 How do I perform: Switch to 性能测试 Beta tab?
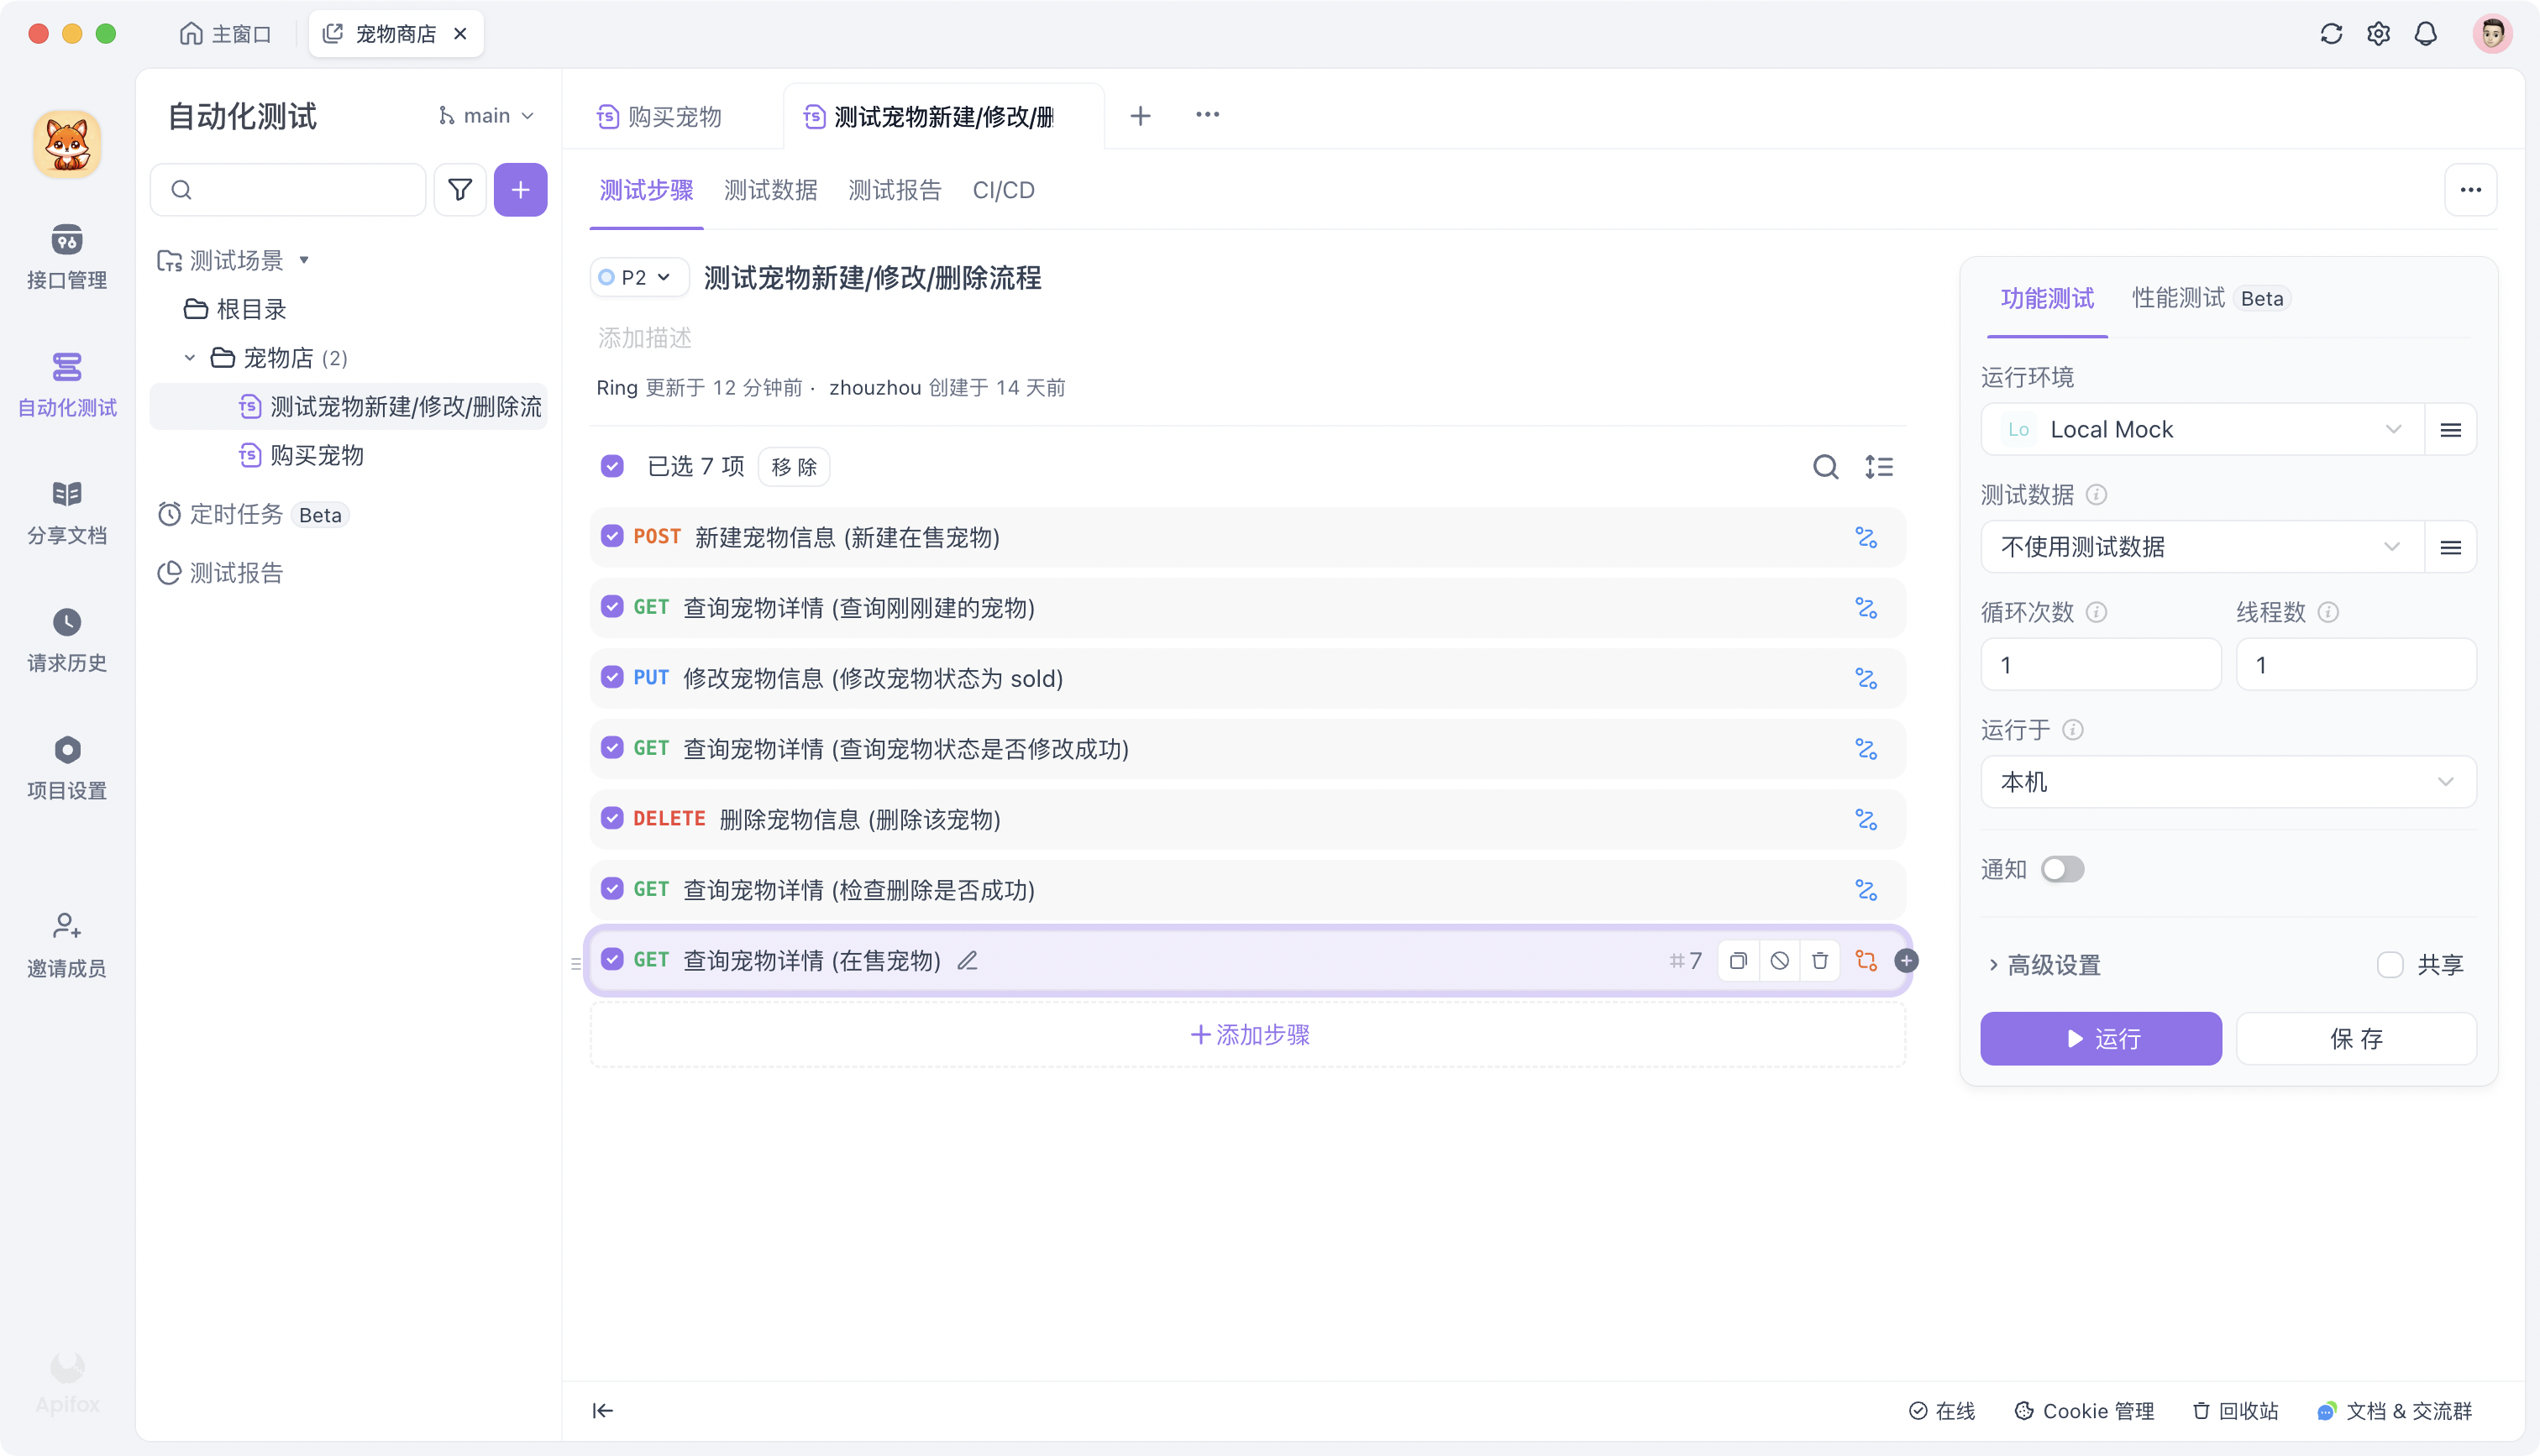click(2177, 298)
